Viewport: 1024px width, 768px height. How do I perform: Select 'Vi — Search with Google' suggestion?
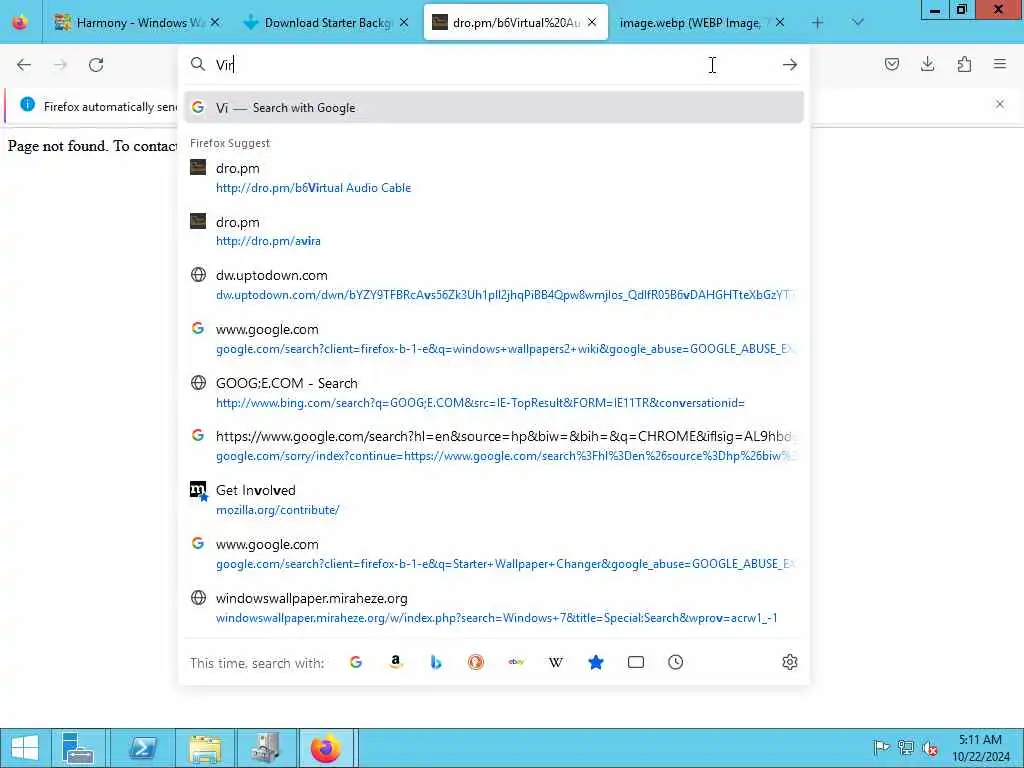pyautogui.click(x=494, y=108)
